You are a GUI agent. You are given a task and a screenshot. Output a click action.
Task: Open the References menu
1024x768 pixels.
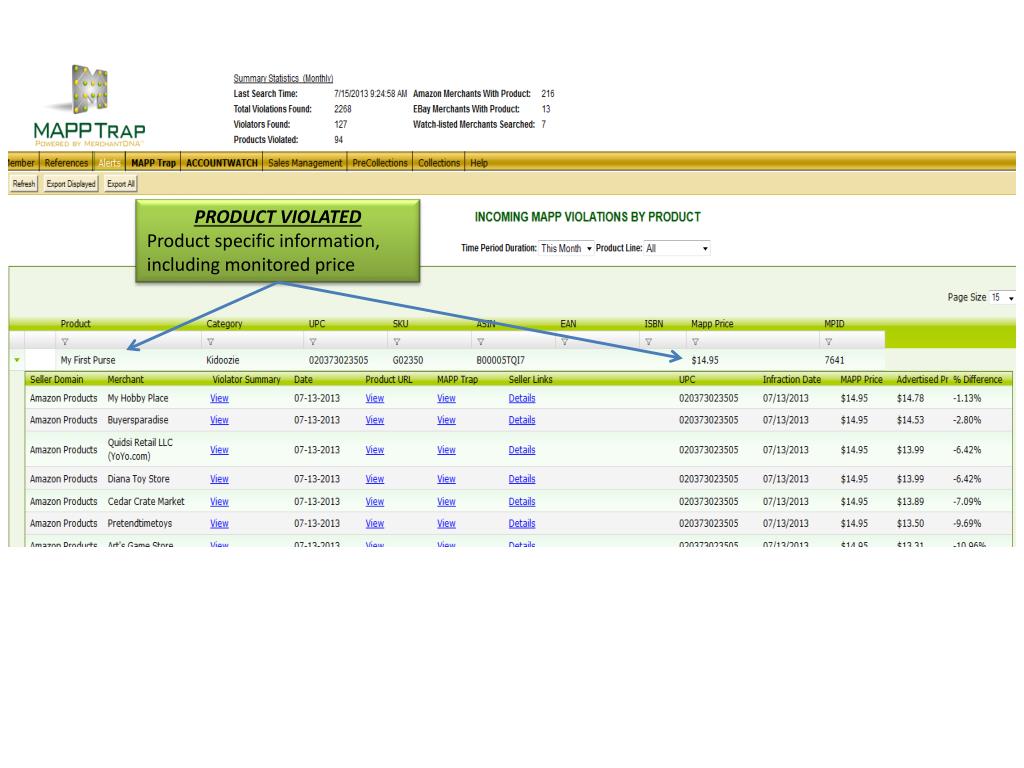[x=66, y=163]
